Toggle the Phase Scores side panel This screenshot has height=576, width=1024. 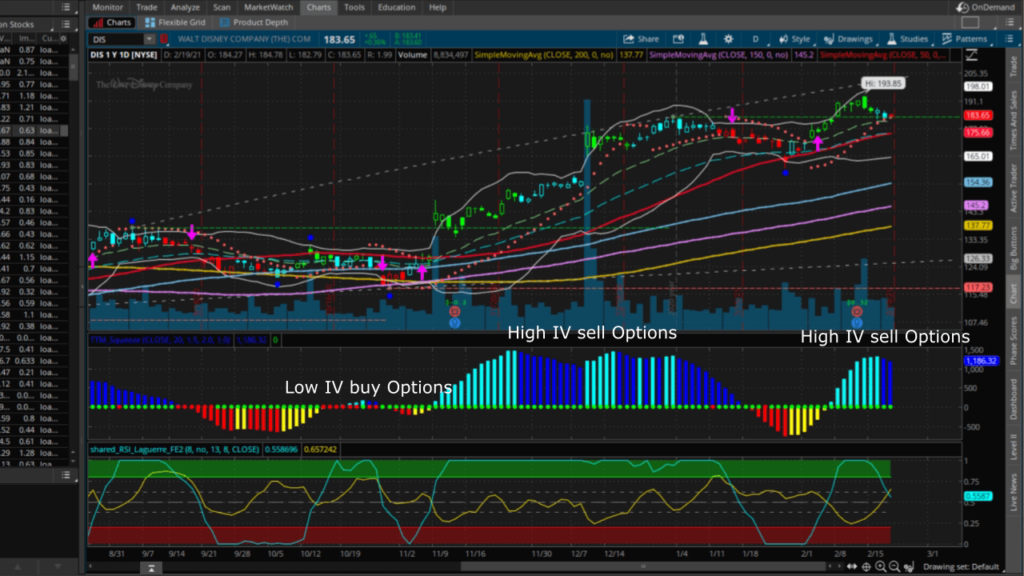click(1014, 341)
